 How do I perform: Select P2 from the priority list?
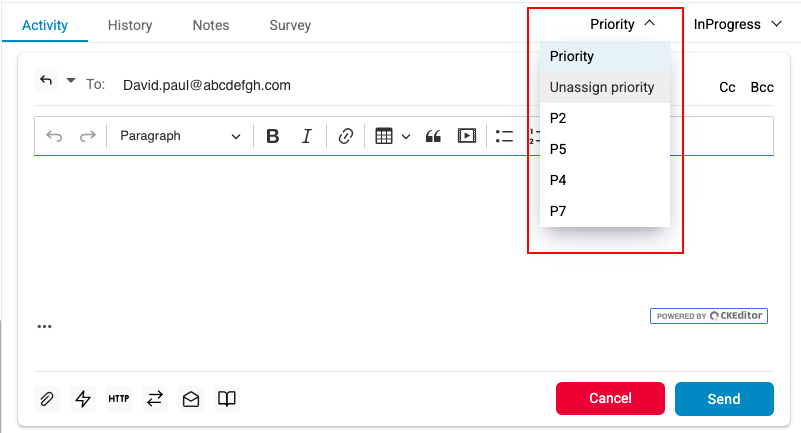click(558, 118)
